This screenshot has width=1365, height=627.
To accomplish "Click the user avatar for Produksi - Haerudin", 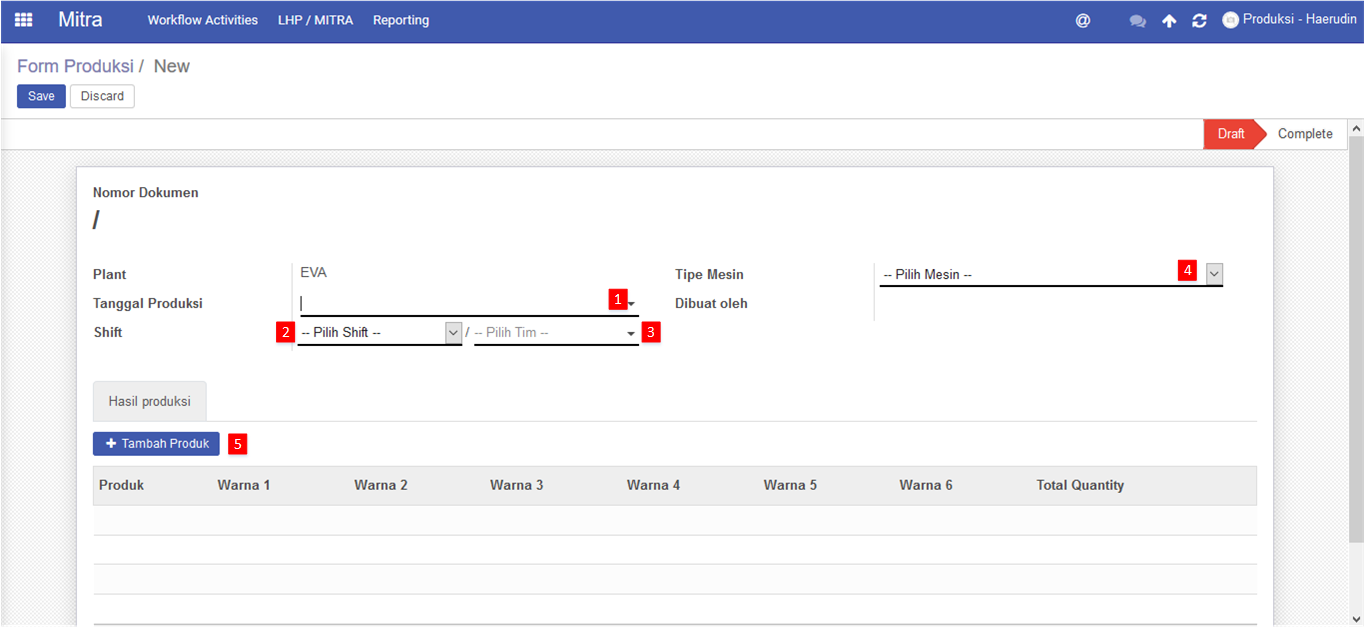I will 1230,20.
